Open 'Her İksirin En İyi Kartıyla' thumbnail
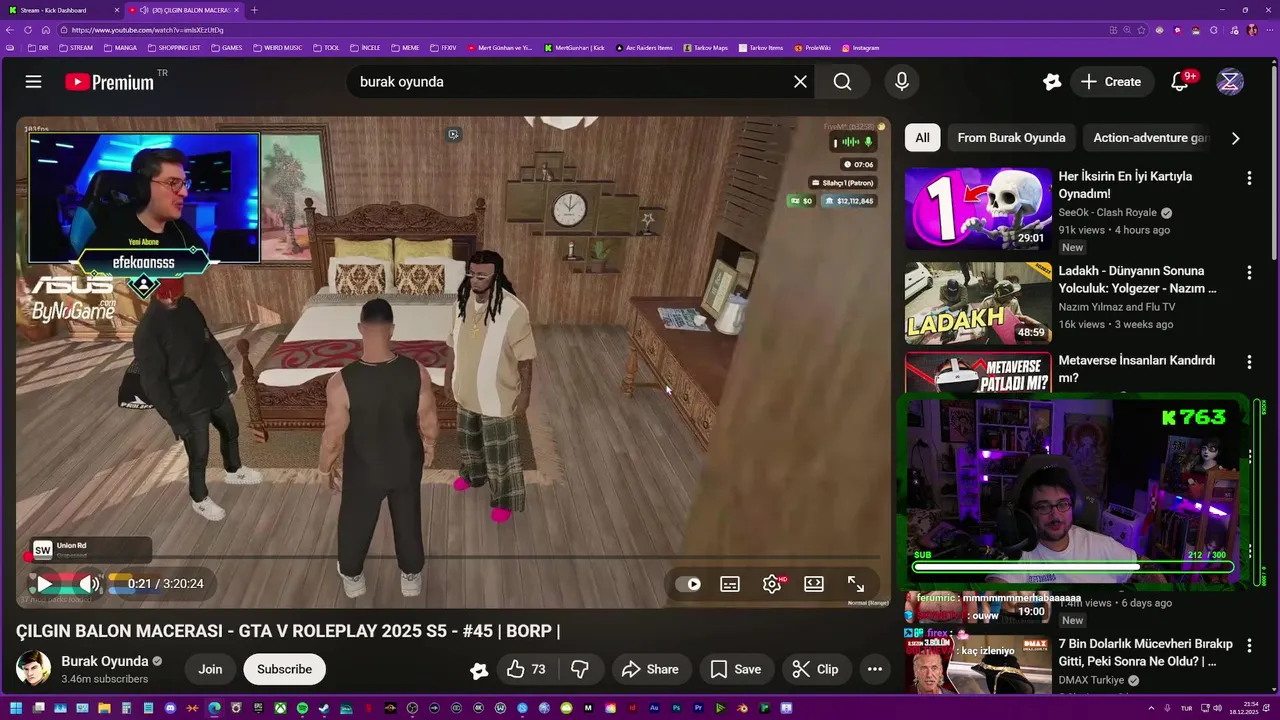 (978, 208)
